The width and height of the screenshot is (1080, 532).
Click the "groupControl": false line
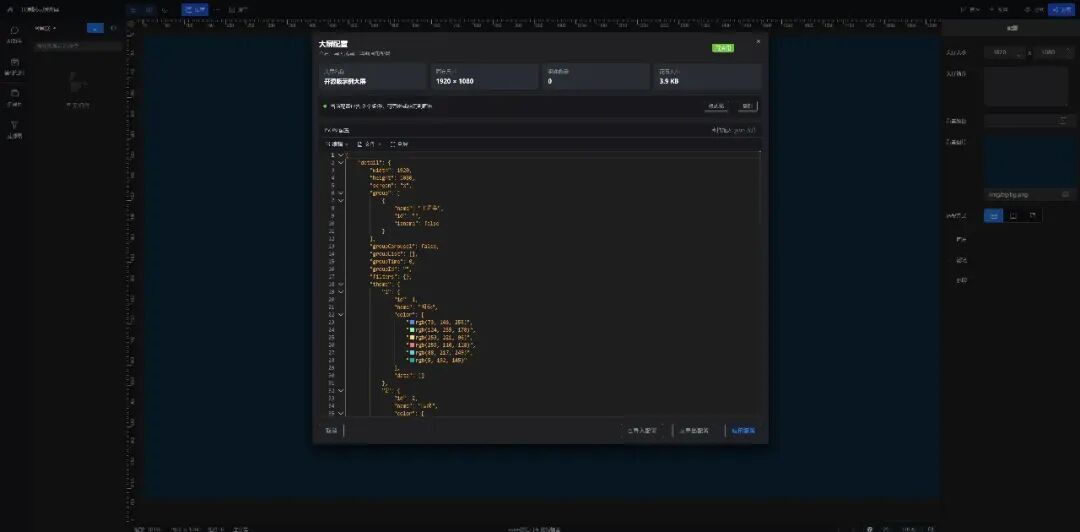coord(405,246)
